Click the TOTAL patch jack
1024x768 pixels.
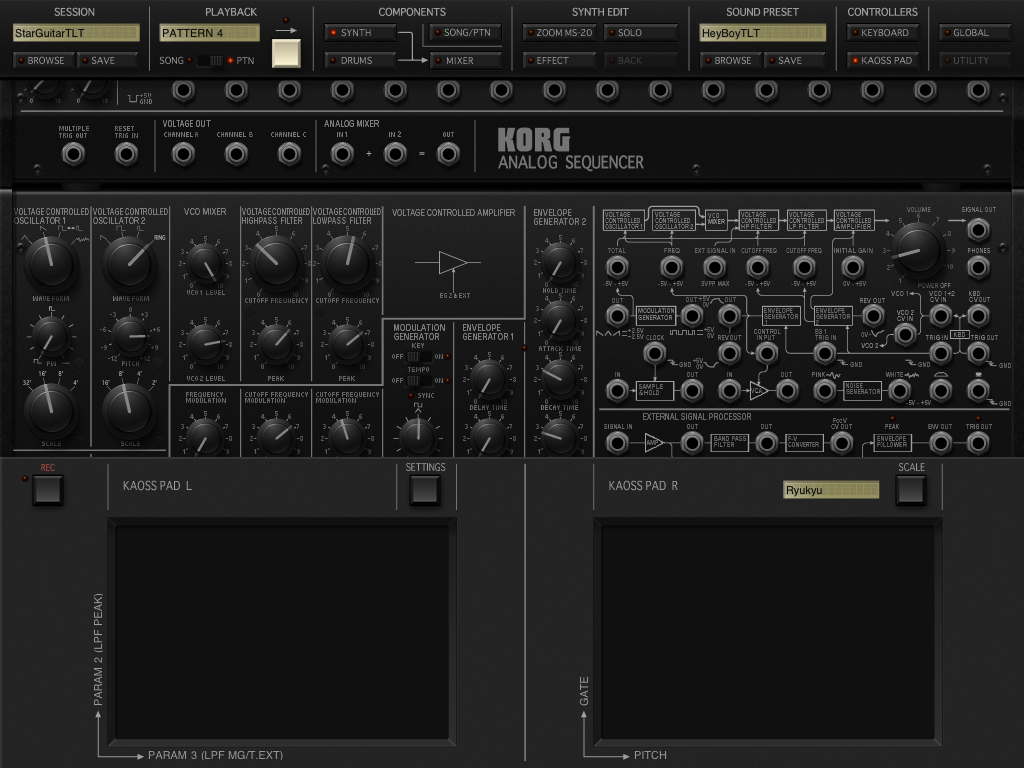click(616, 267)
